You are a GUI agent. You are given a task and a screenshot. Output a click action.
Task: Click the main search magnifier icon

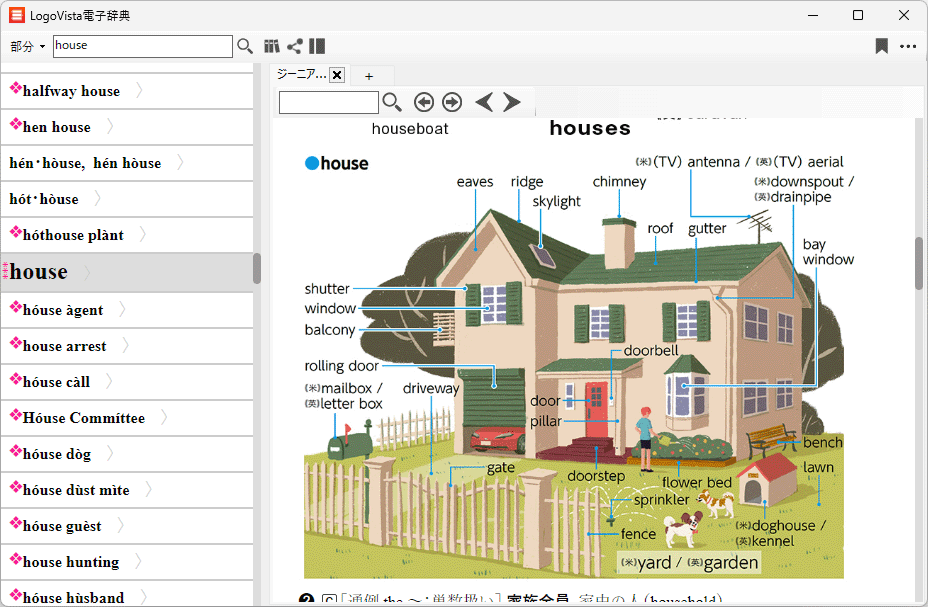245,46
